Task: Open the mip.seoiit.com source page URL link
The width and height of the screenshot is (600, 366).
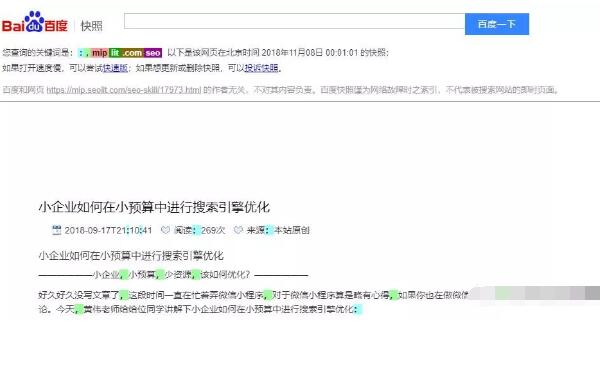Action: click(x=124, y=90)
